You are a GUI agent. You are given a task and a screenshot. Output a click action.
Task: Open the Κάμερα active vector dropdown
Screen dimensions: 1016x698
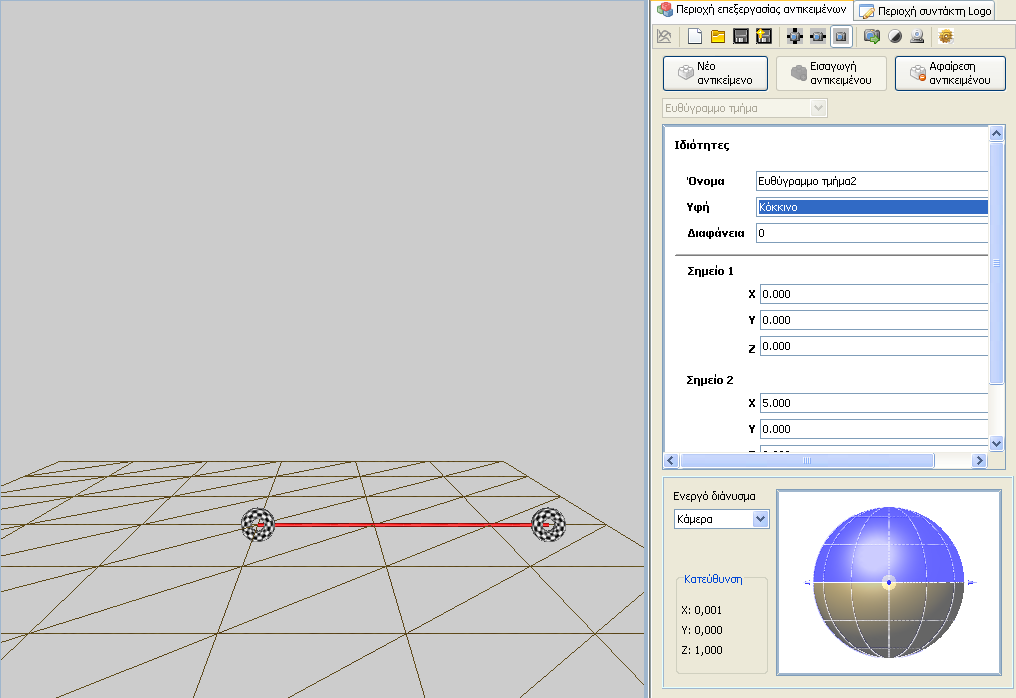721,519
